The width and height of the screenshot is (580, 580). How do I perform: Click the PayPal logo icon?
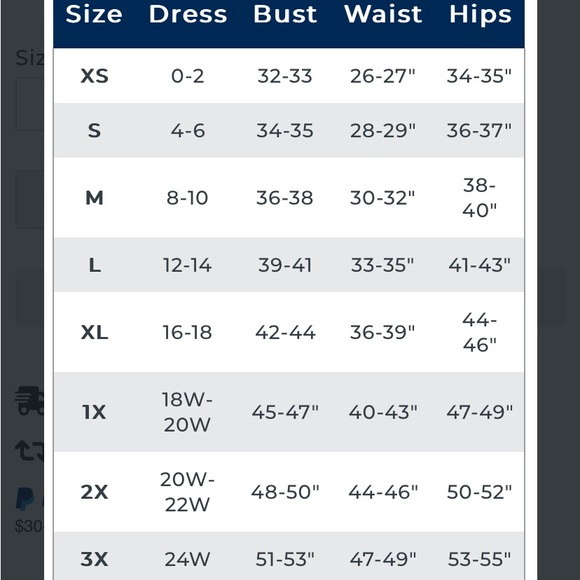(25, 499)
